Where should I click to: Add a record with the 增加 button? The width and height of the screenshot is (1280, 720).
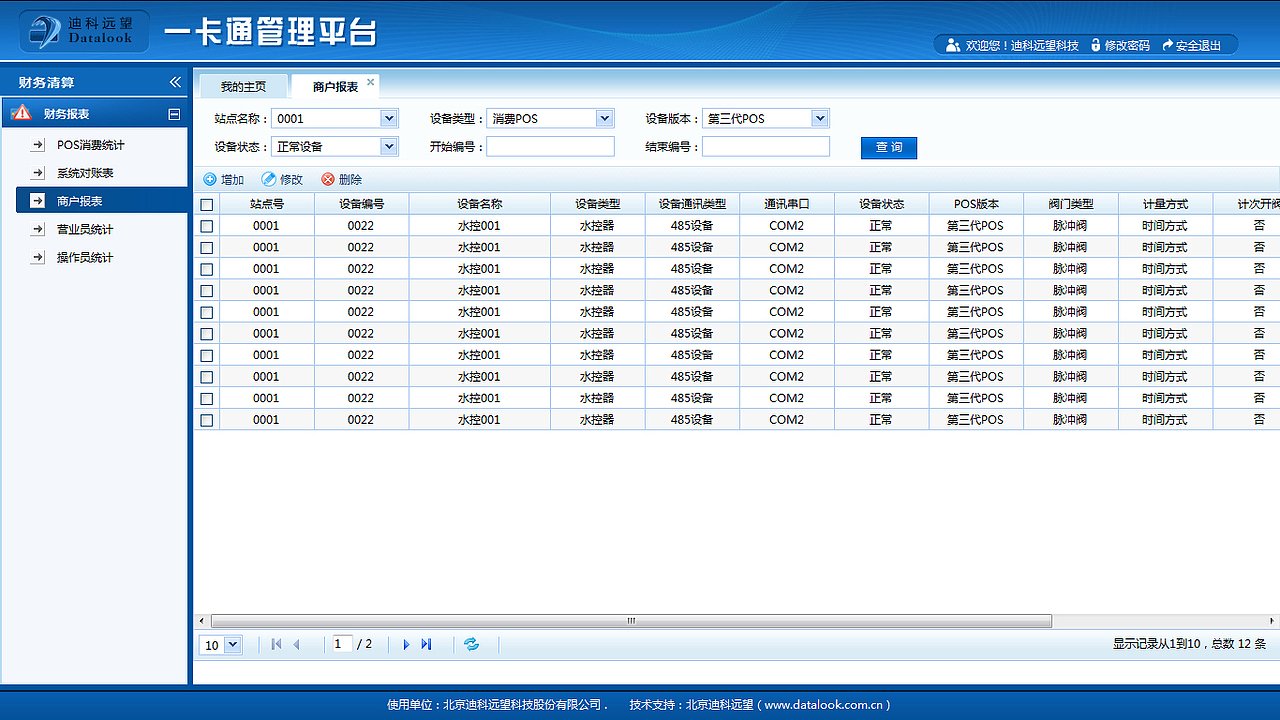coord(224,180)
